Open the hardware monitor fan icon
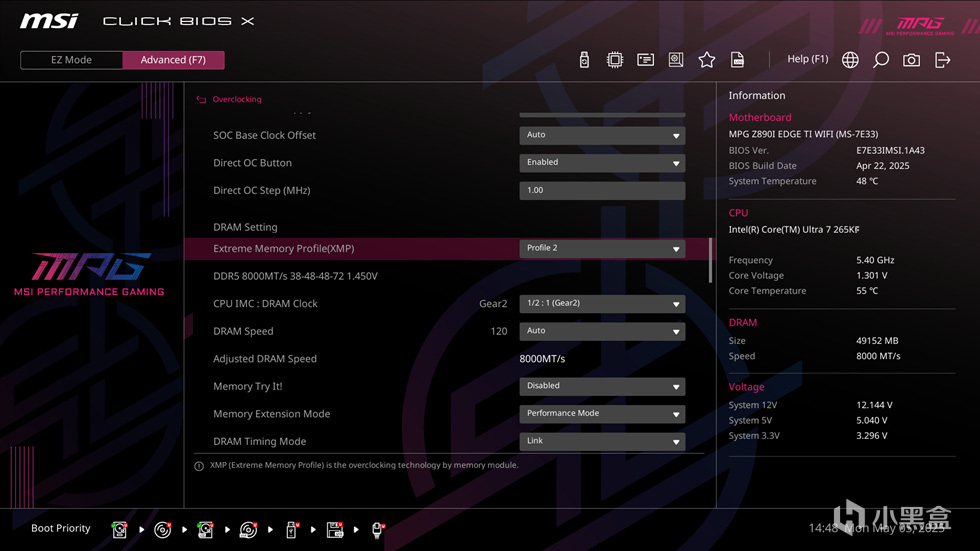 tap(676, 60)
